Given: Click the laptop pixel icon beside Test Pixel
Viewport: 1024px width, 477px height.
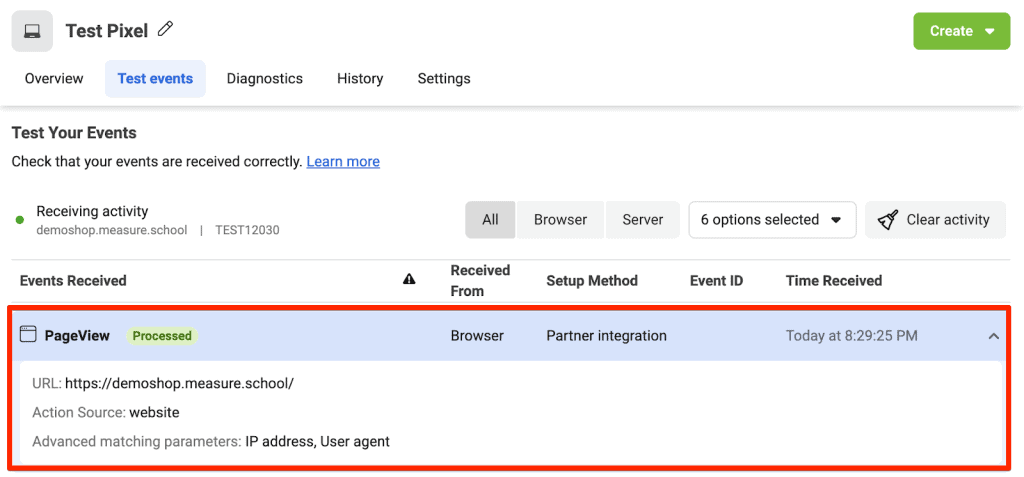Looking at the screenshot, I should click(32, 31).
